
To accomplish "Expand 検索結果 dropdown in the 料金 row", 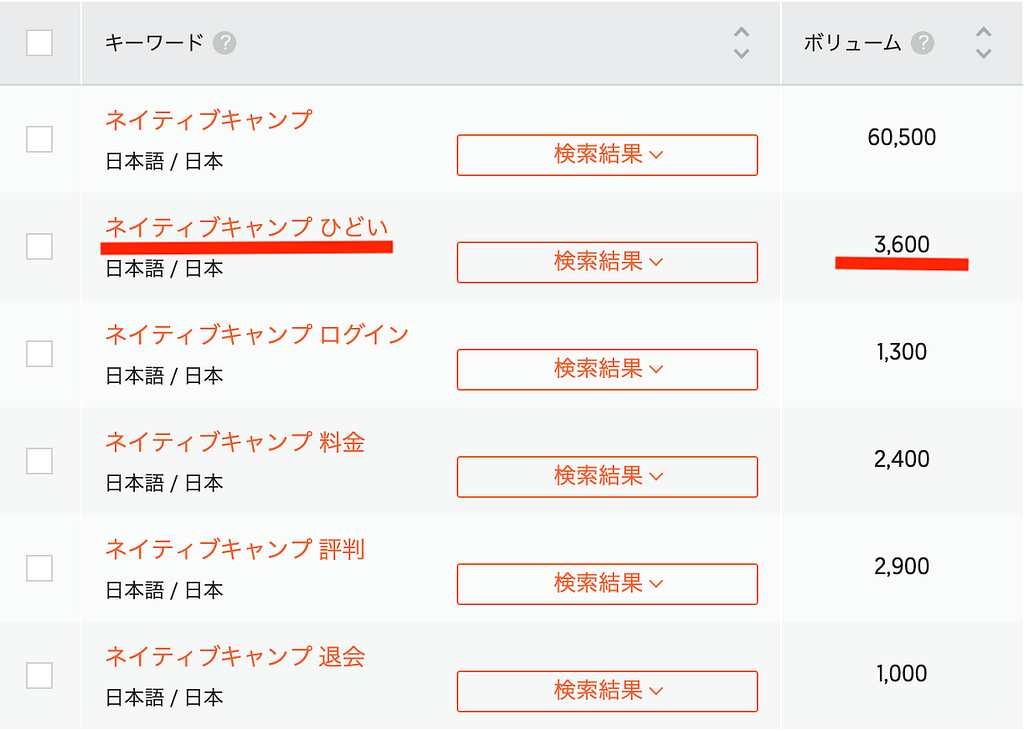I will coord(607,476).
